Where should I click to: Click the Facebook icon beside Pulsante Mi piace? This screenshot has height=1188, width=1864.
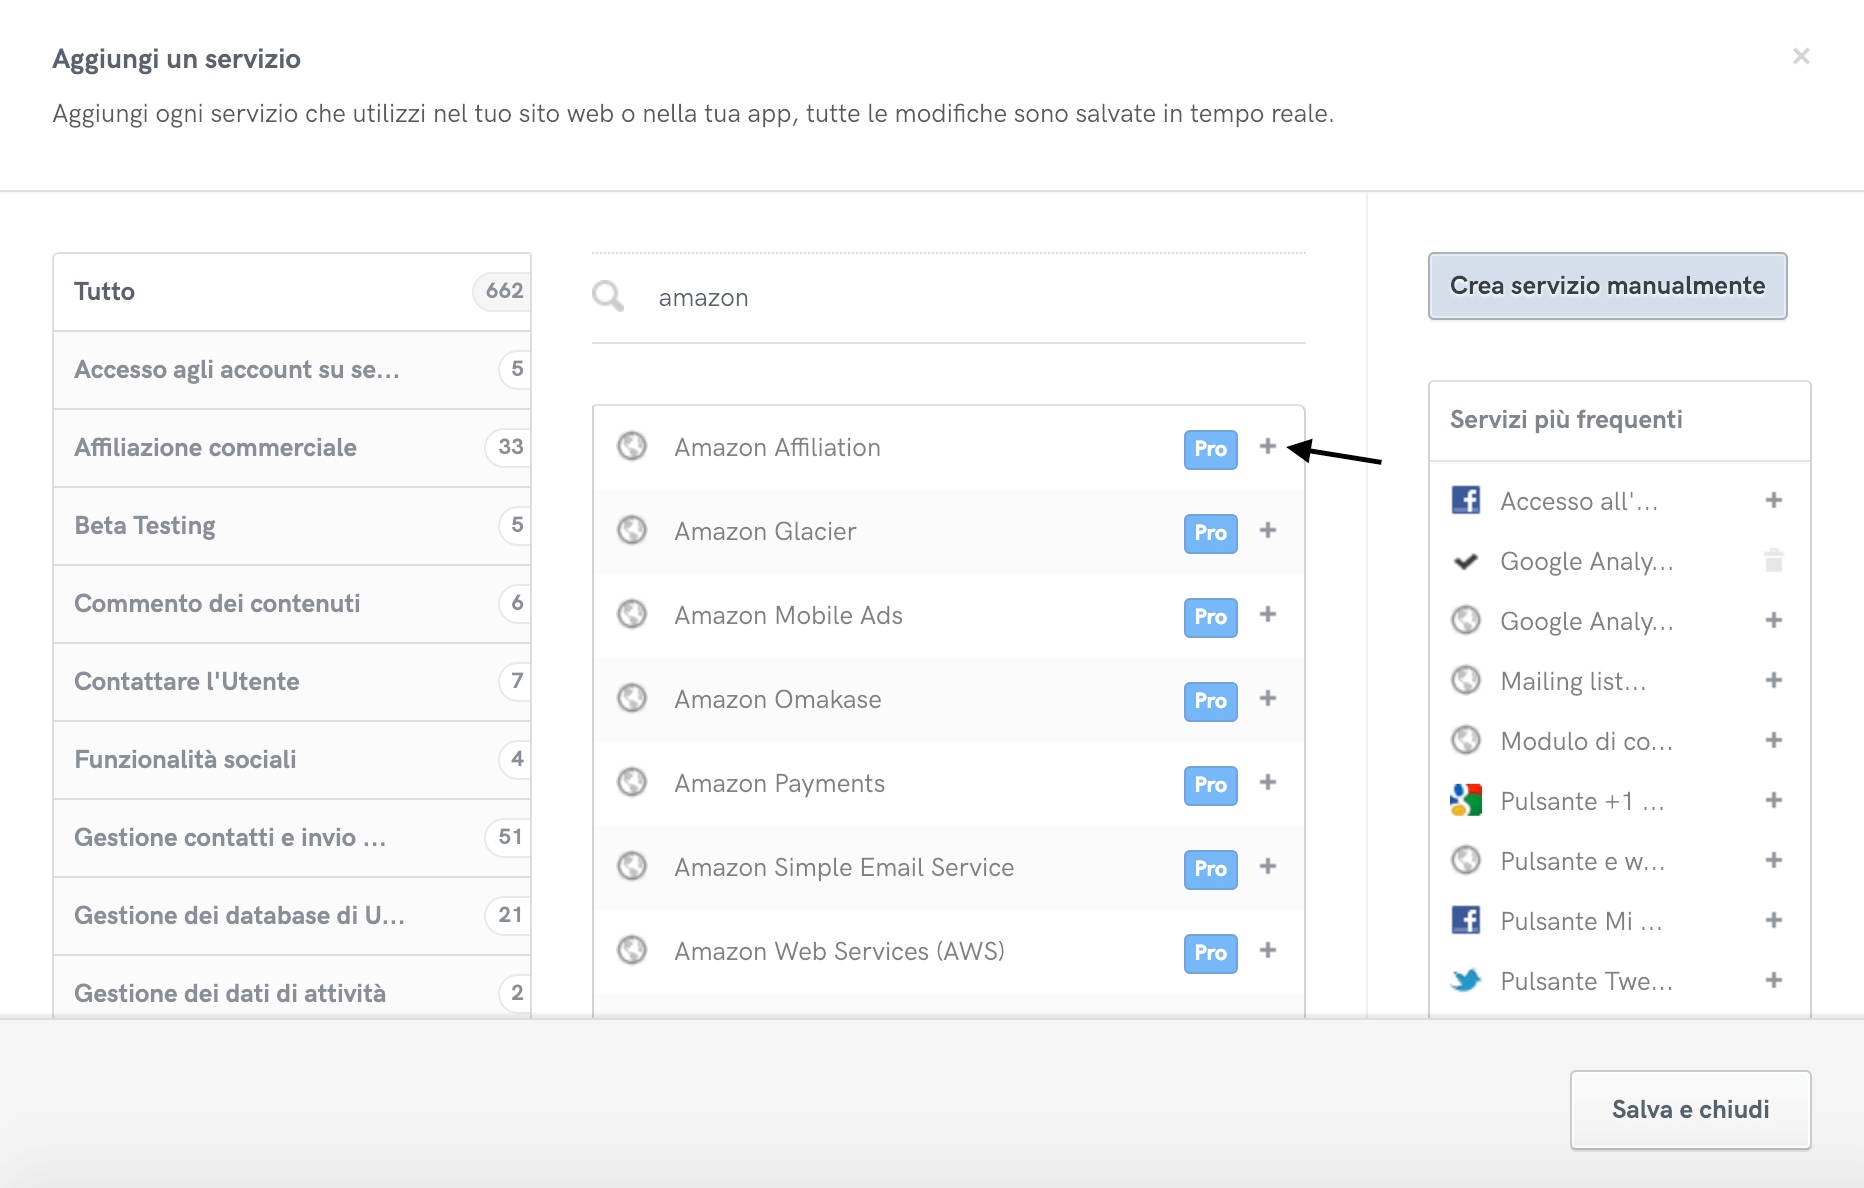1465,921
